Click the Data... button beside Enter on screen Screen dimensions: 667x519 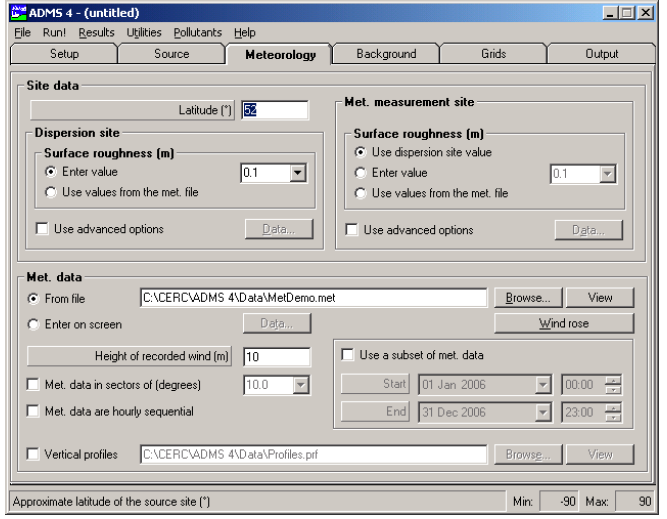click(277, 324)
